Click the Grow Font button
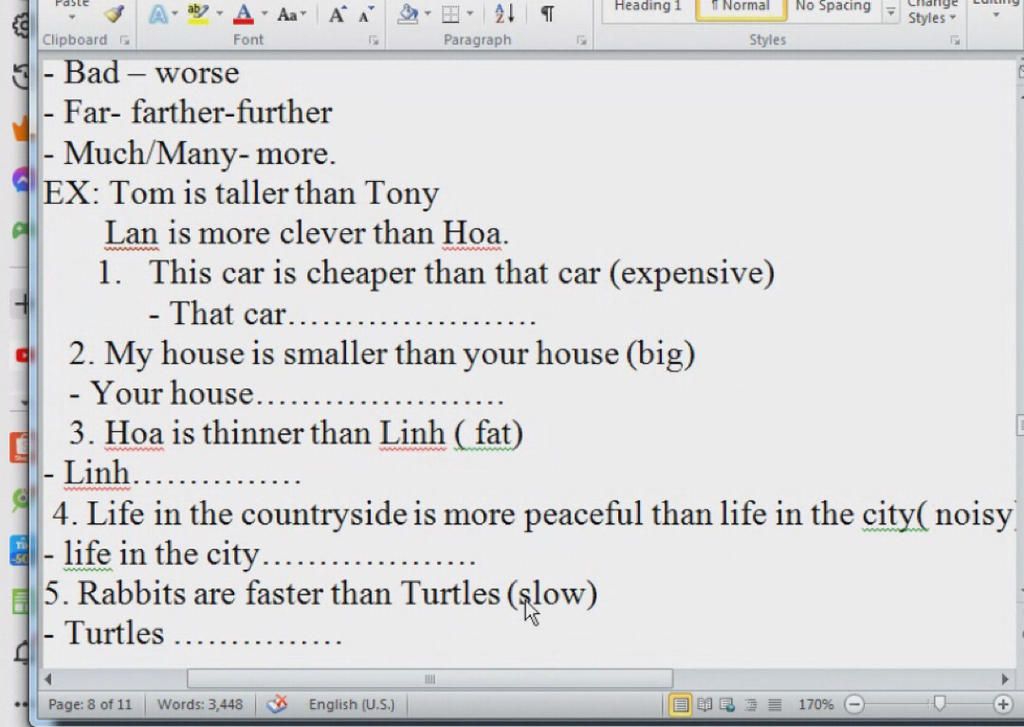The height and width of the screenshot is (727, 1024). pos(337,14)
